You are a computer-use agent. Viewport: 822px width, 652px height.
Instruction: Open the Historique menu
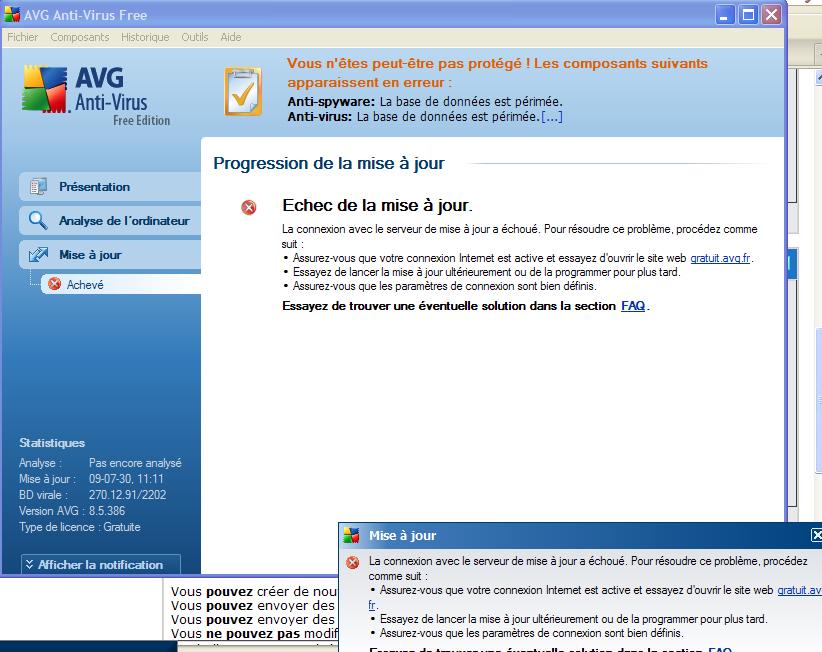(145, 37)
